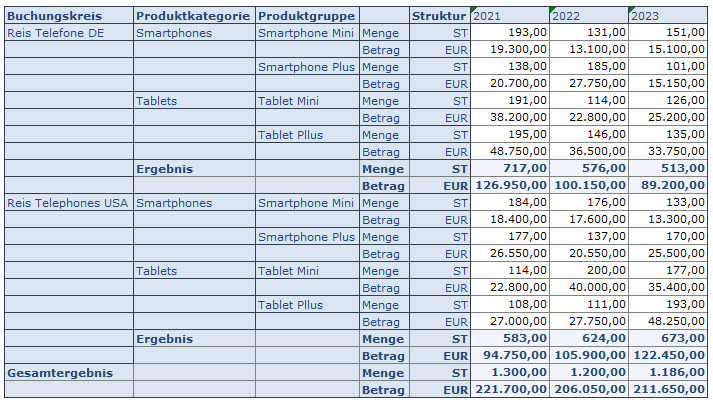Select the 2022 result 105.900,00
The height and width of the screenshot is (403, 713).
(x=589, y=355)
